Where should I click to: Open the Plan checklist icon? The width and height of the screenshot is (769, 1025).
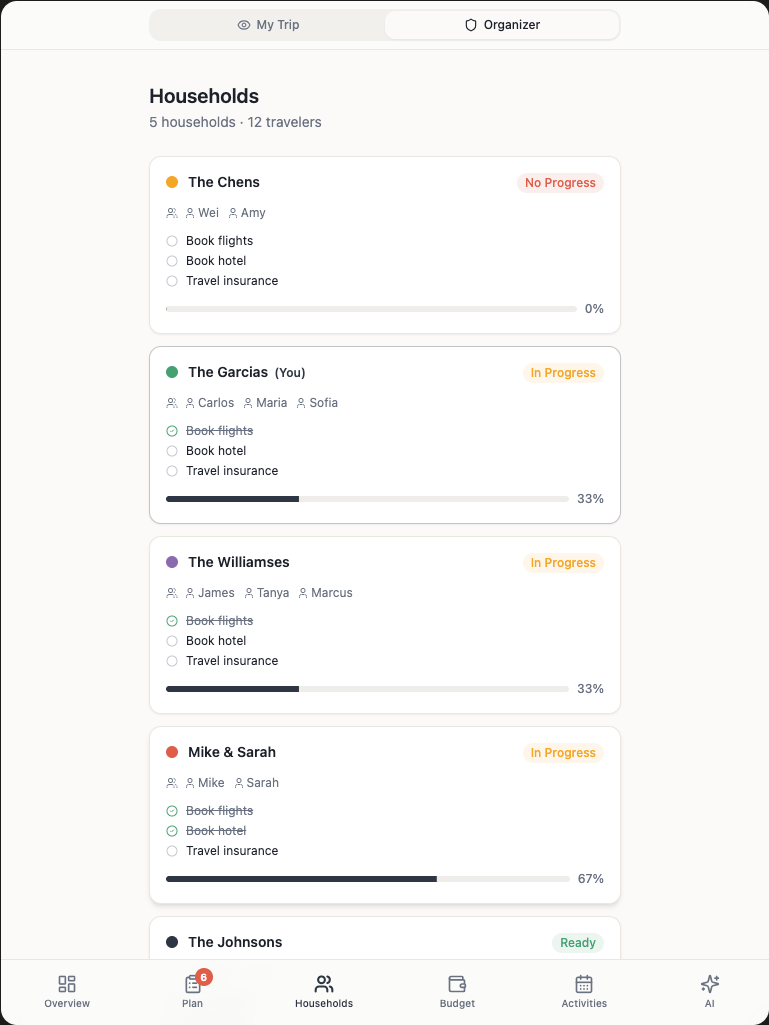(x=193, y=984)
